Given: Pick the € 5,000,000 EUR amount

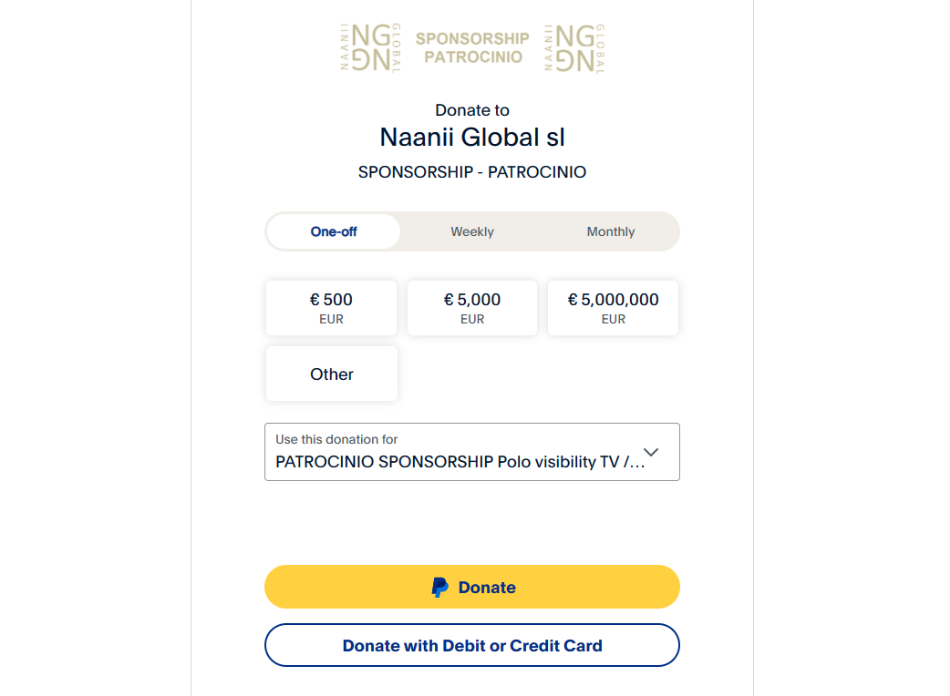Looking at the screenshot, I should pos(613,308).
